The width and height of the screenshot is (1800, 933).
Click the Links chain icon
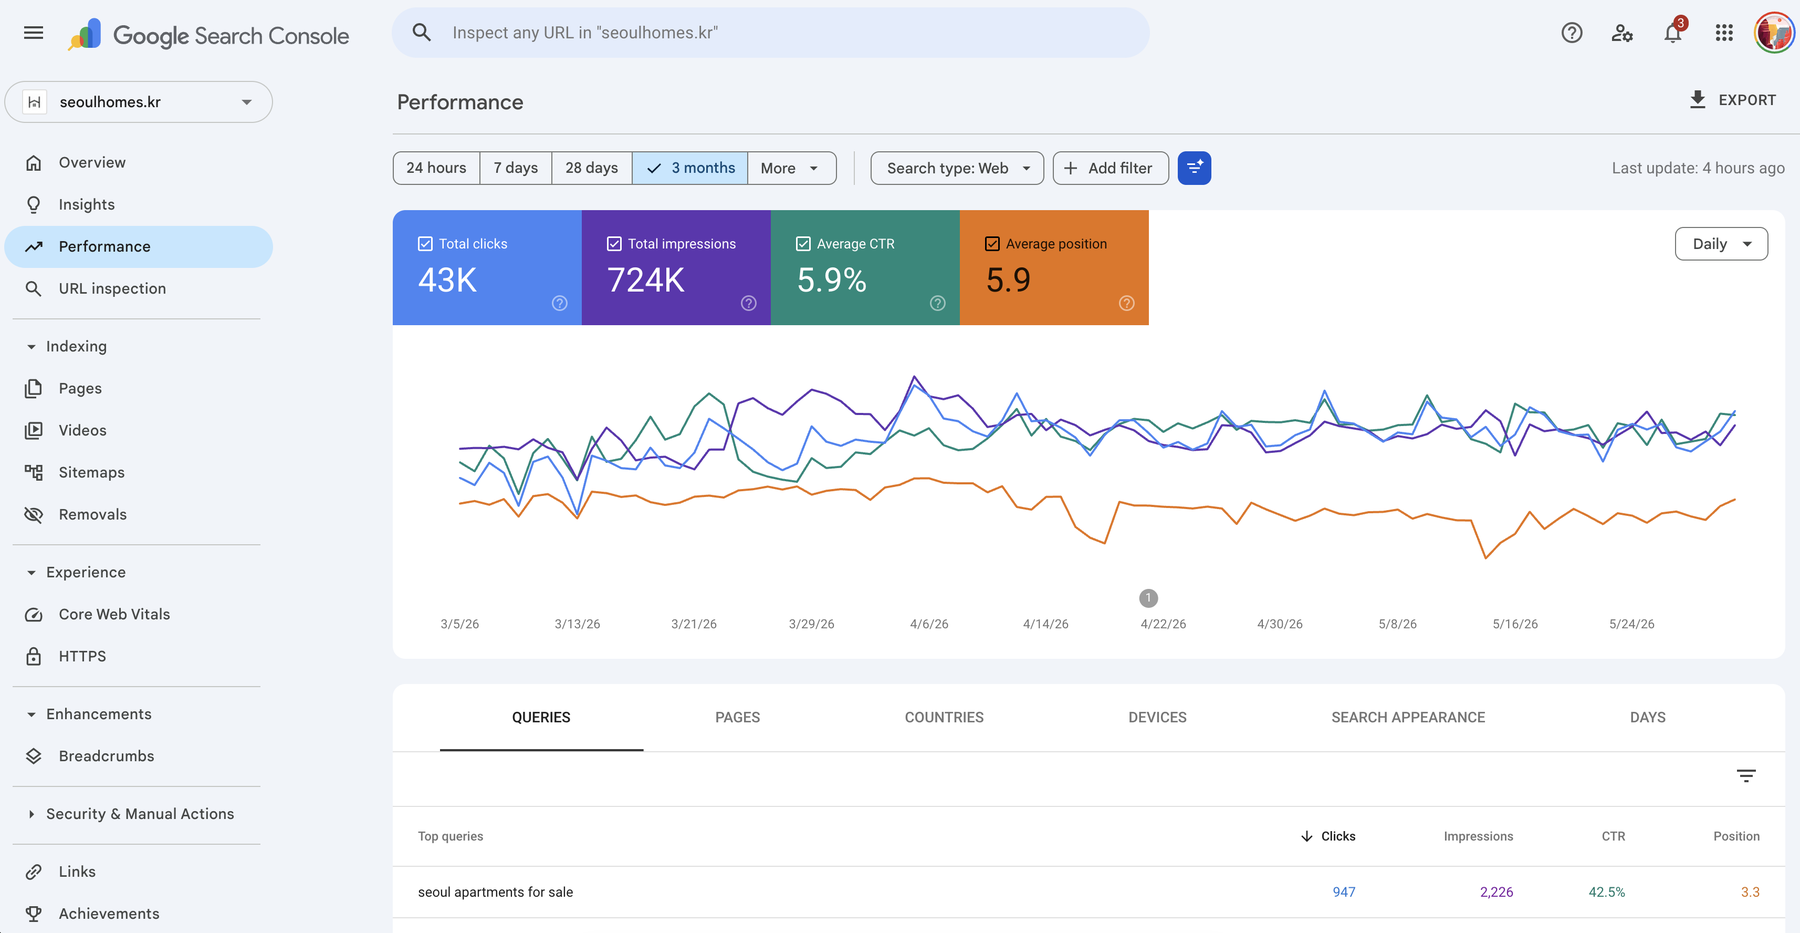[34, 872]
